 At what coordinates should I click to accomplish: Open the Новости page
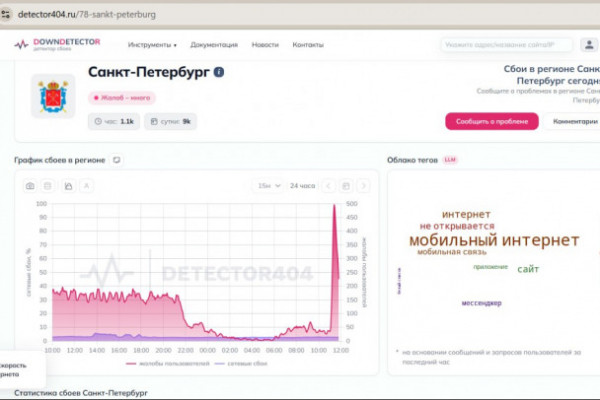coord(265,45)
